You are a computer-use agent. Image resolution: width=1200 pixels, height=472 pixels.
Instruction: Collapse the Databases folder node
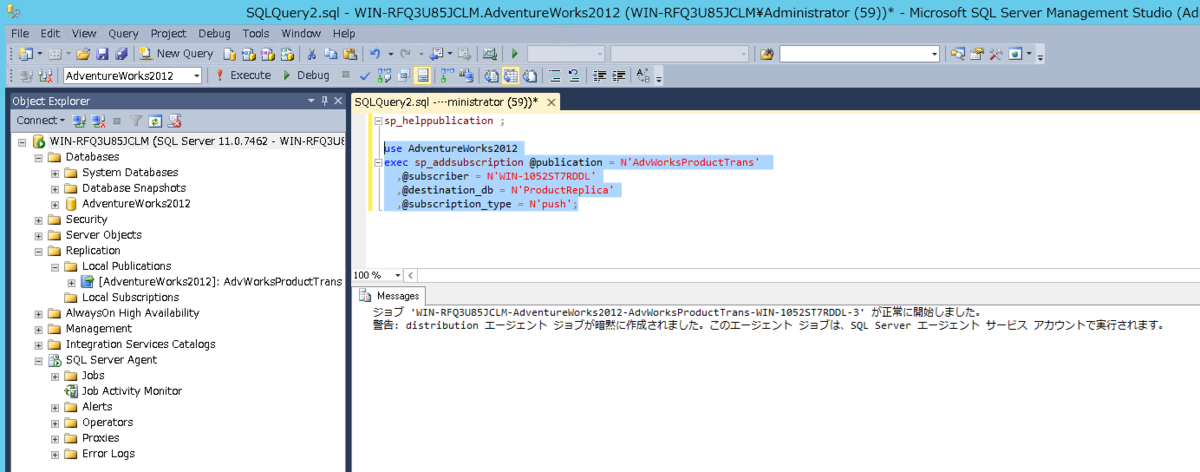click(40, 157)
